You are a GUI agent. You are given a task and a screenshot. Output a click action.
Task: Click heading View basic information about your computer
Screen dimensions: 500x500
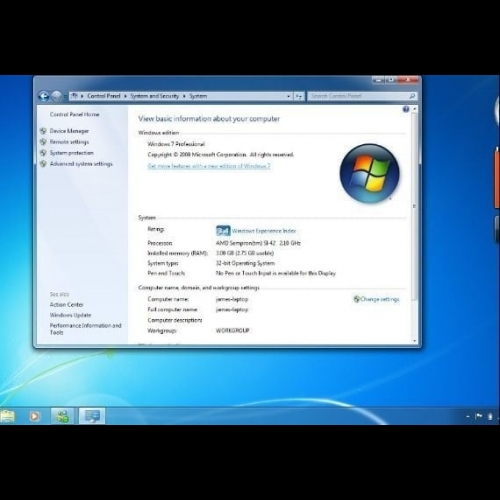(x=209, y=119)
